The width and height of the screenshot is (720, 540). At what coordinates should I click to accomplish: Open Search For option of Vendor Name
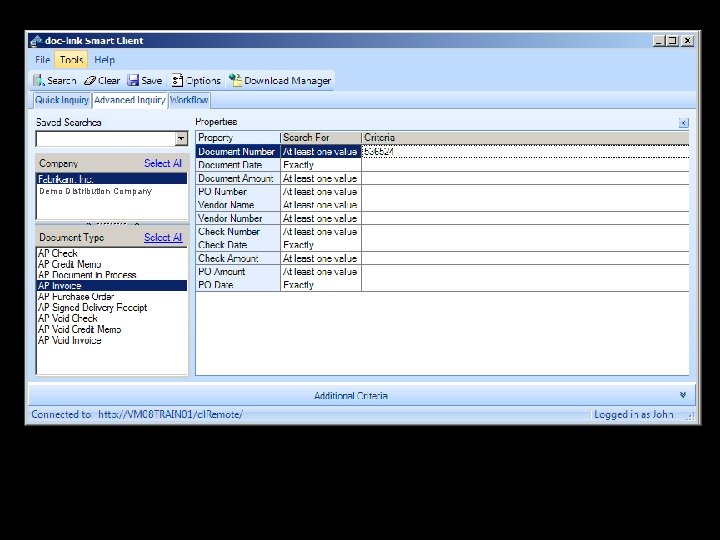(321, 205)
